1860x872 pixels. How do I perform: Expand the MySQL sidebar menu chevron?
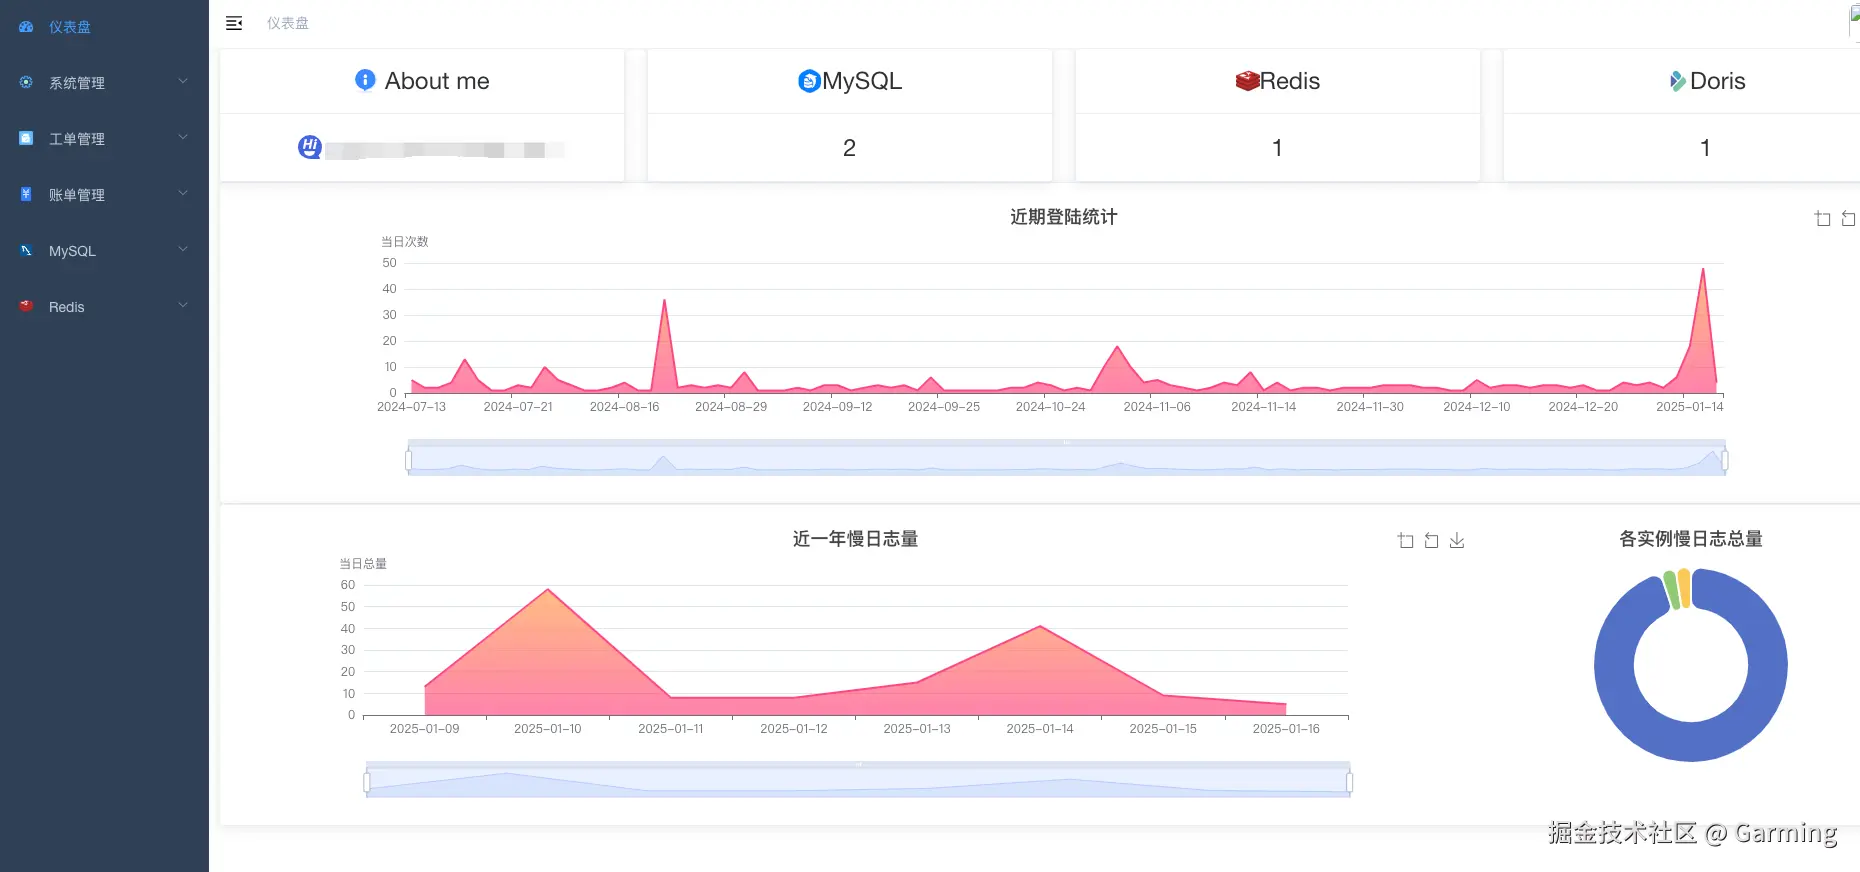tap(183, 249)
